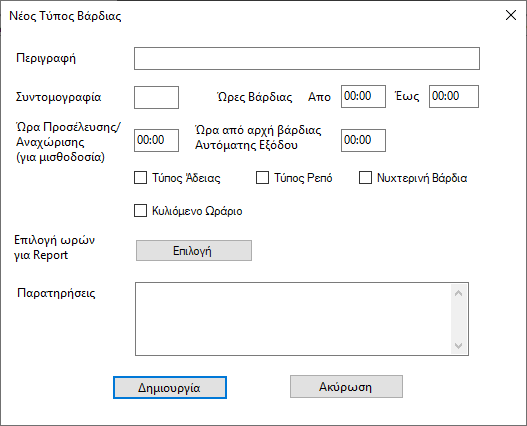
Task: Click inside the Παρατηρήσεις notes area
Action: pyautogui.click(x=293, y=319)
